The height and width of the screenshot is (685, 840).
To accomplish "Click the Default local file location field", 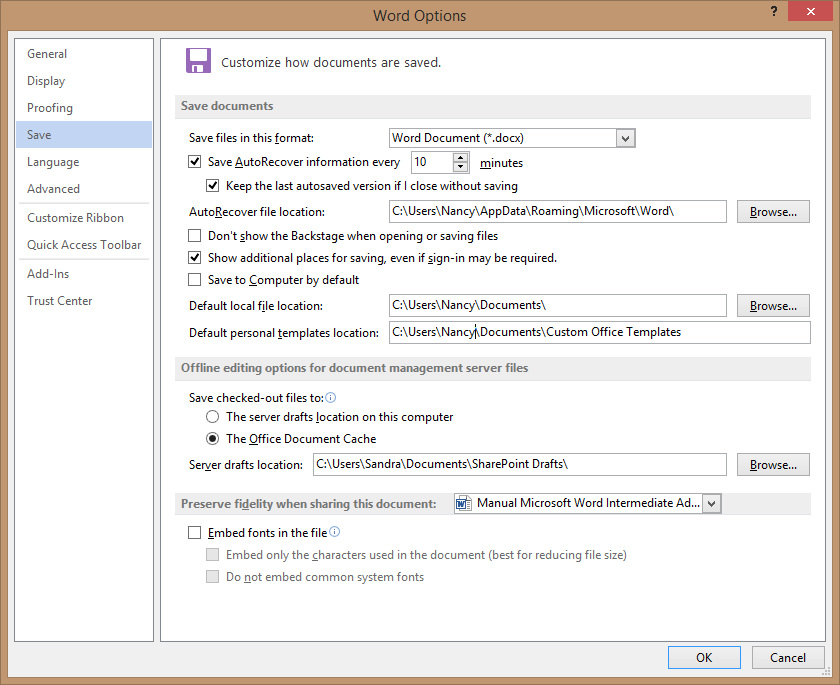I will (x=557, y=304).
